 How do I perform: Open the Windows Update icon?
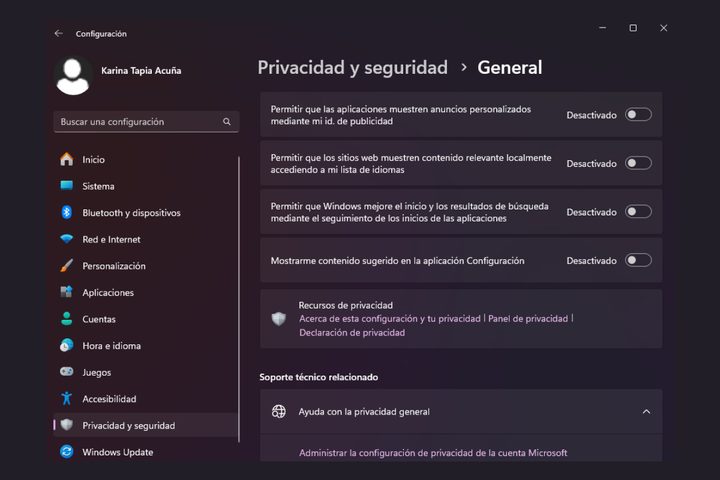pyautogui.click(x=67, y=452)
